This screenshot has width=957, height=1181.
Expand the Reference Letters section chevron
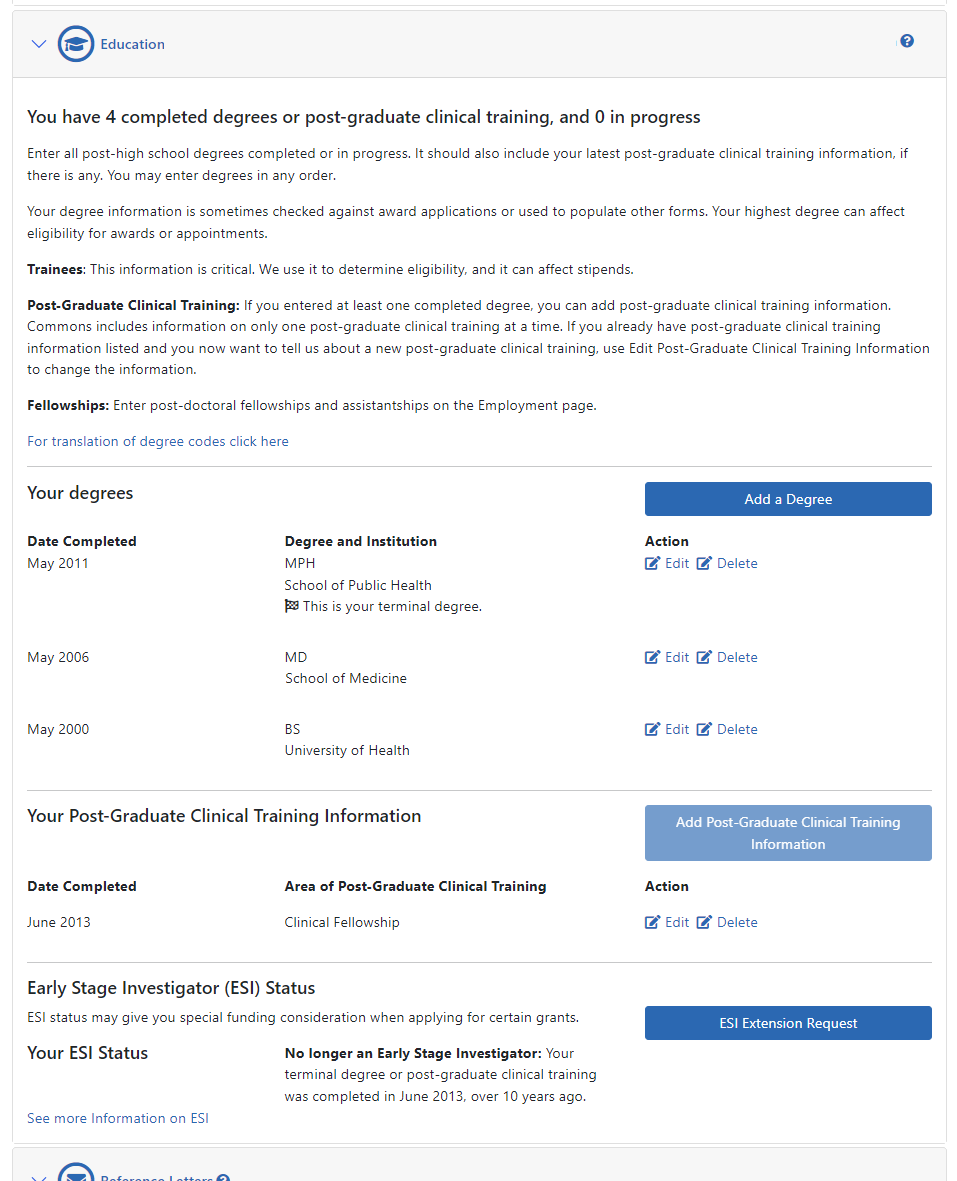coord(39,1177)
